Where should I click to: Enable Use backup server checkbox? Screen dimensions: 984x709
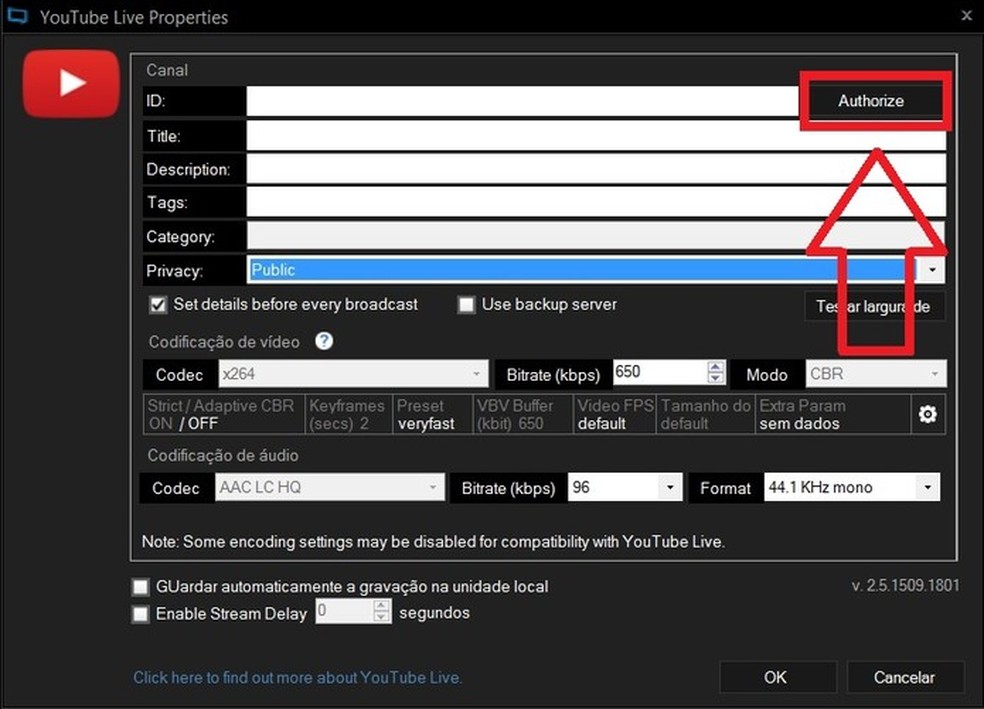tap(466, 305)
